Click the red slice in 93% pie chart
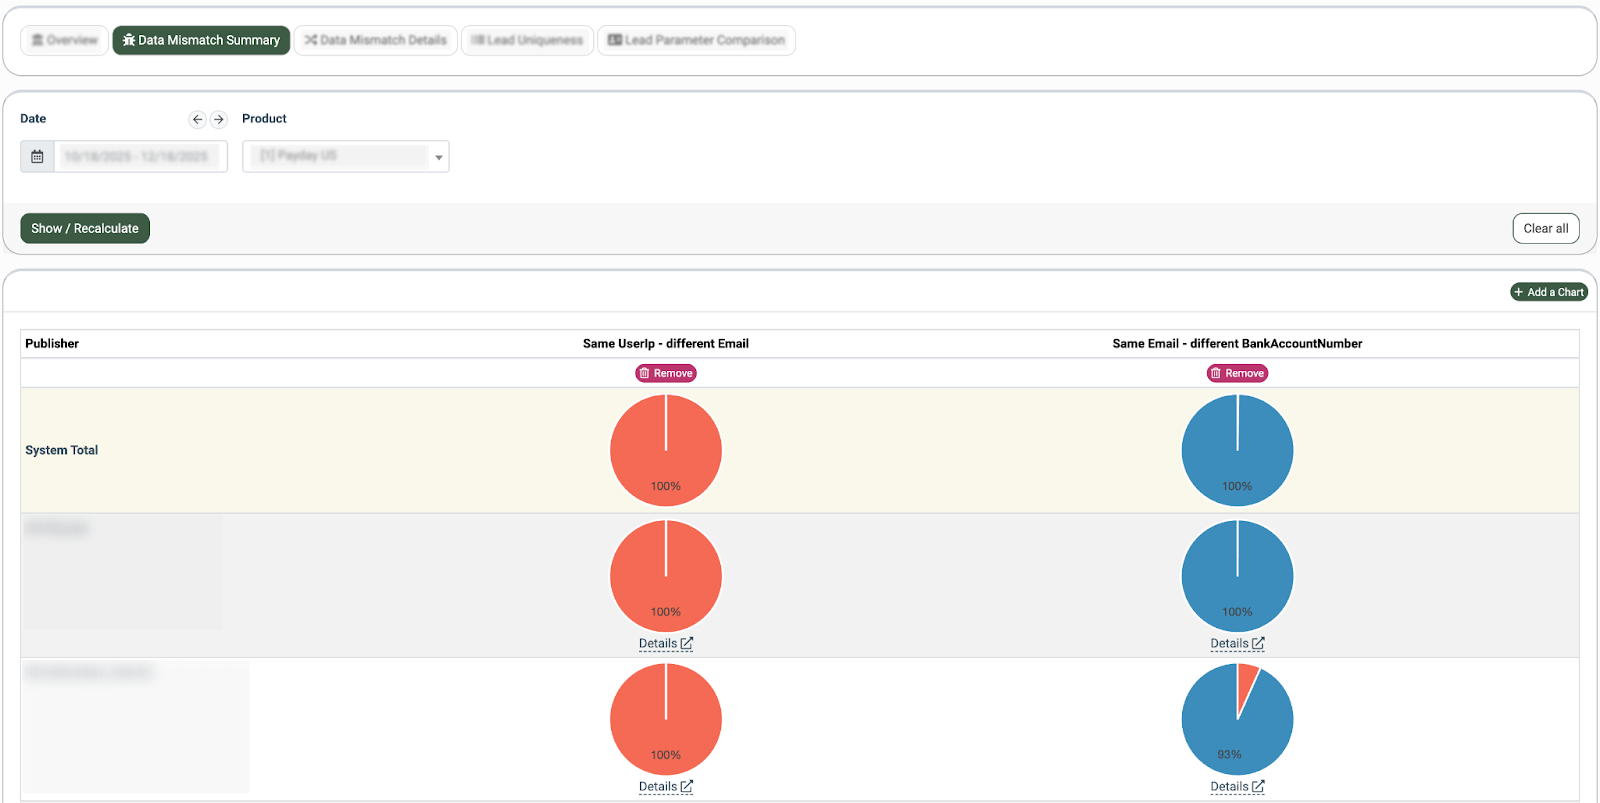This screenshot has width=1600, height=803. (x=1247, y=683)
